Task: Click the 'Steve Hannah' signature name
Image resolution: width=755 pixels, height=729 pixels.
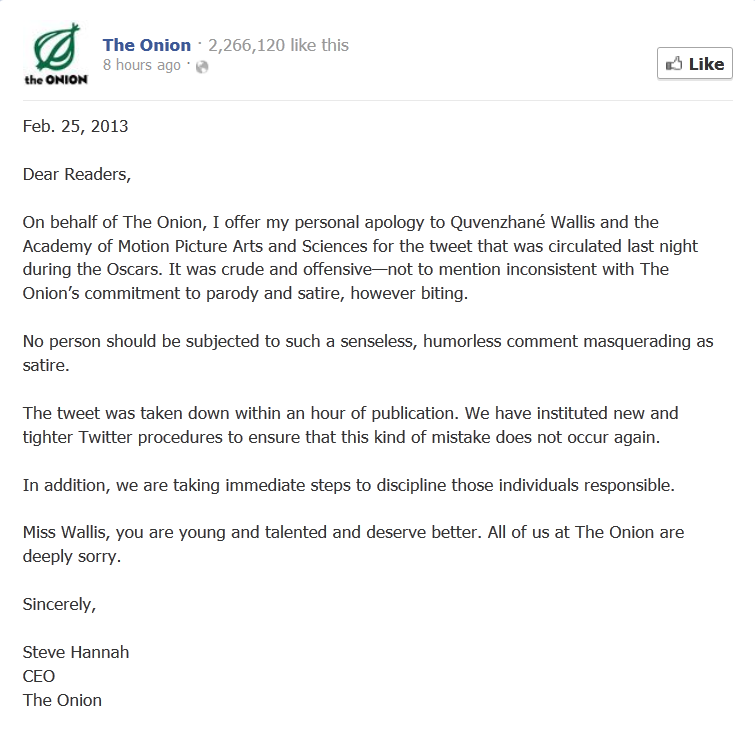Action: coord(76,652)
